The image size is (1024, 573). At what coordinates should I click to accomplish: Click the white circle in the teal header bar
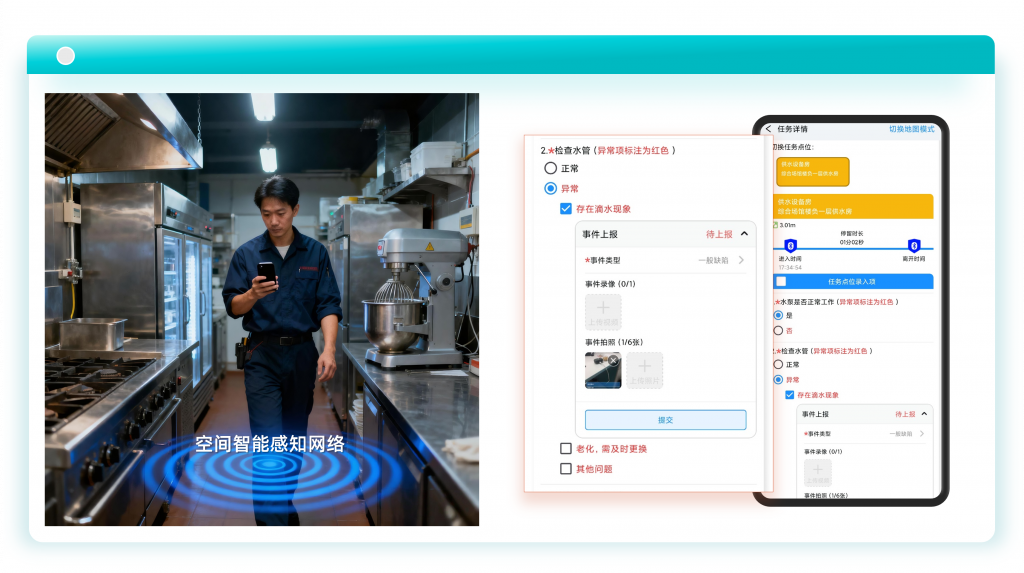66,56
